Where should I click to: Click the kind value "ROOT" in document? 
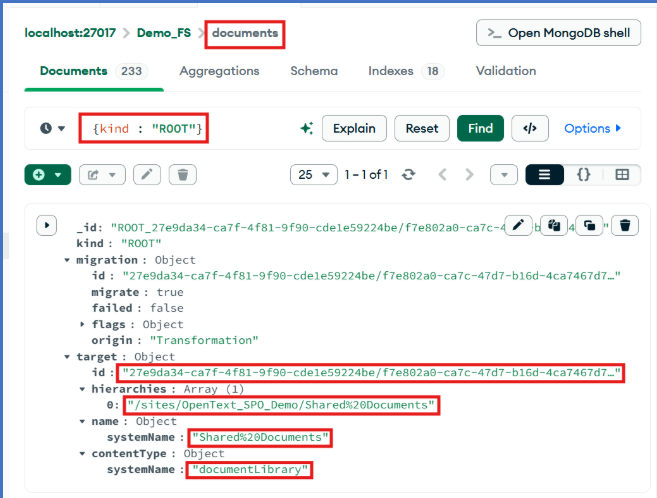[x=141, y=244]
